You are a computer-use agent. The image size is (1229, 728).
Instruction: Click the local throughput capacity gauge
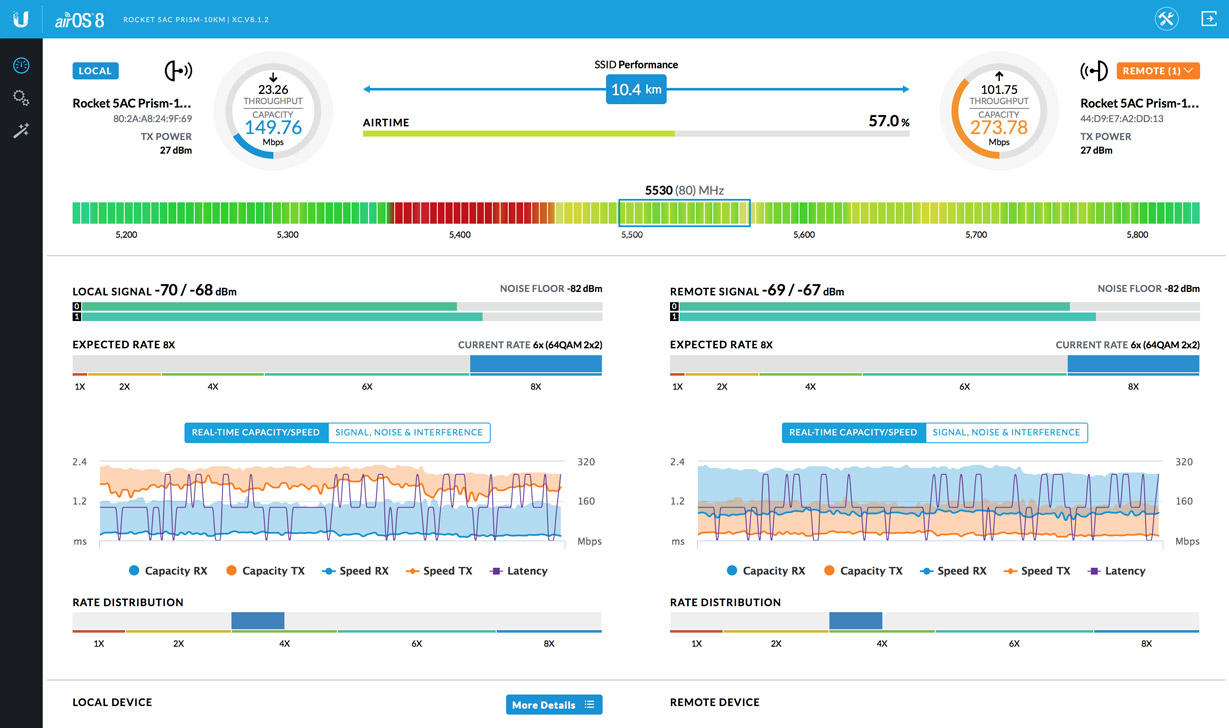[273, 112]
